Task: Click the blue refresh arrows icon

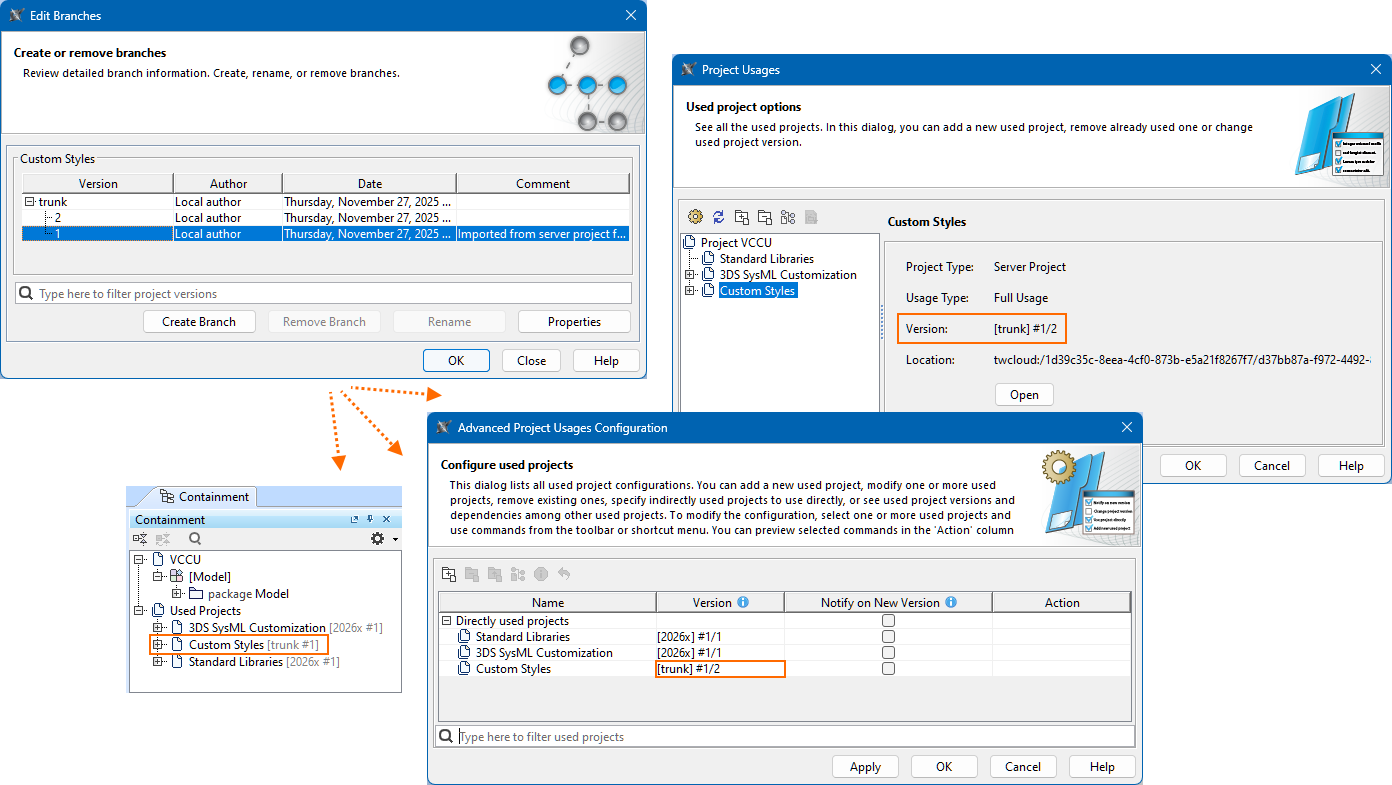Action: coord(718,217)
